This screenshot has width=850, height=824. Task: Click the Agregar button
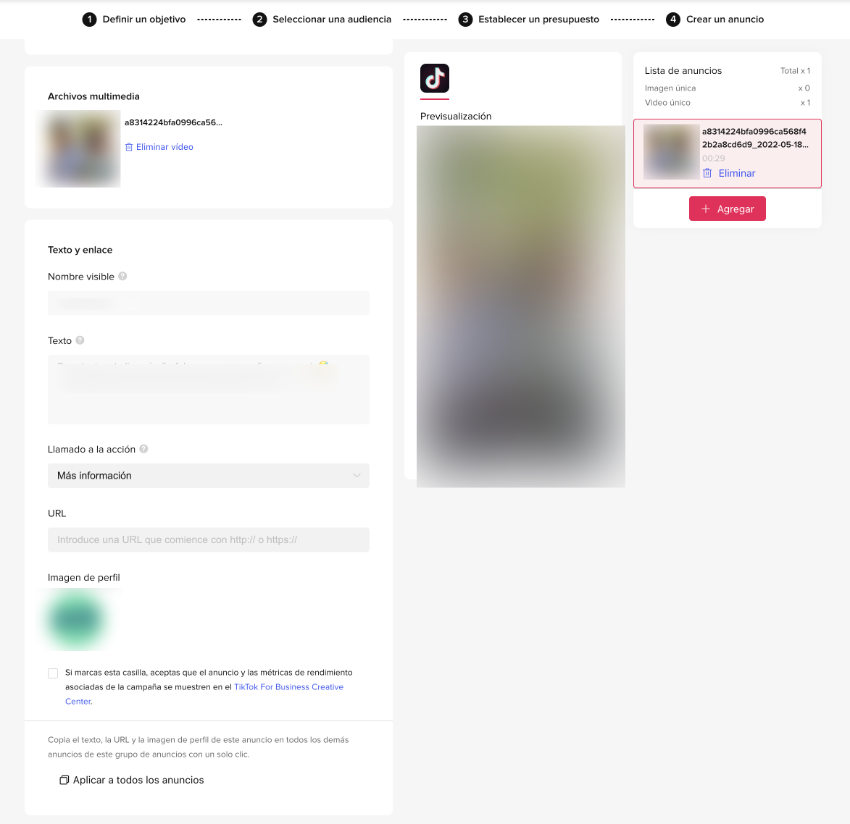click(x=727, y=209)
